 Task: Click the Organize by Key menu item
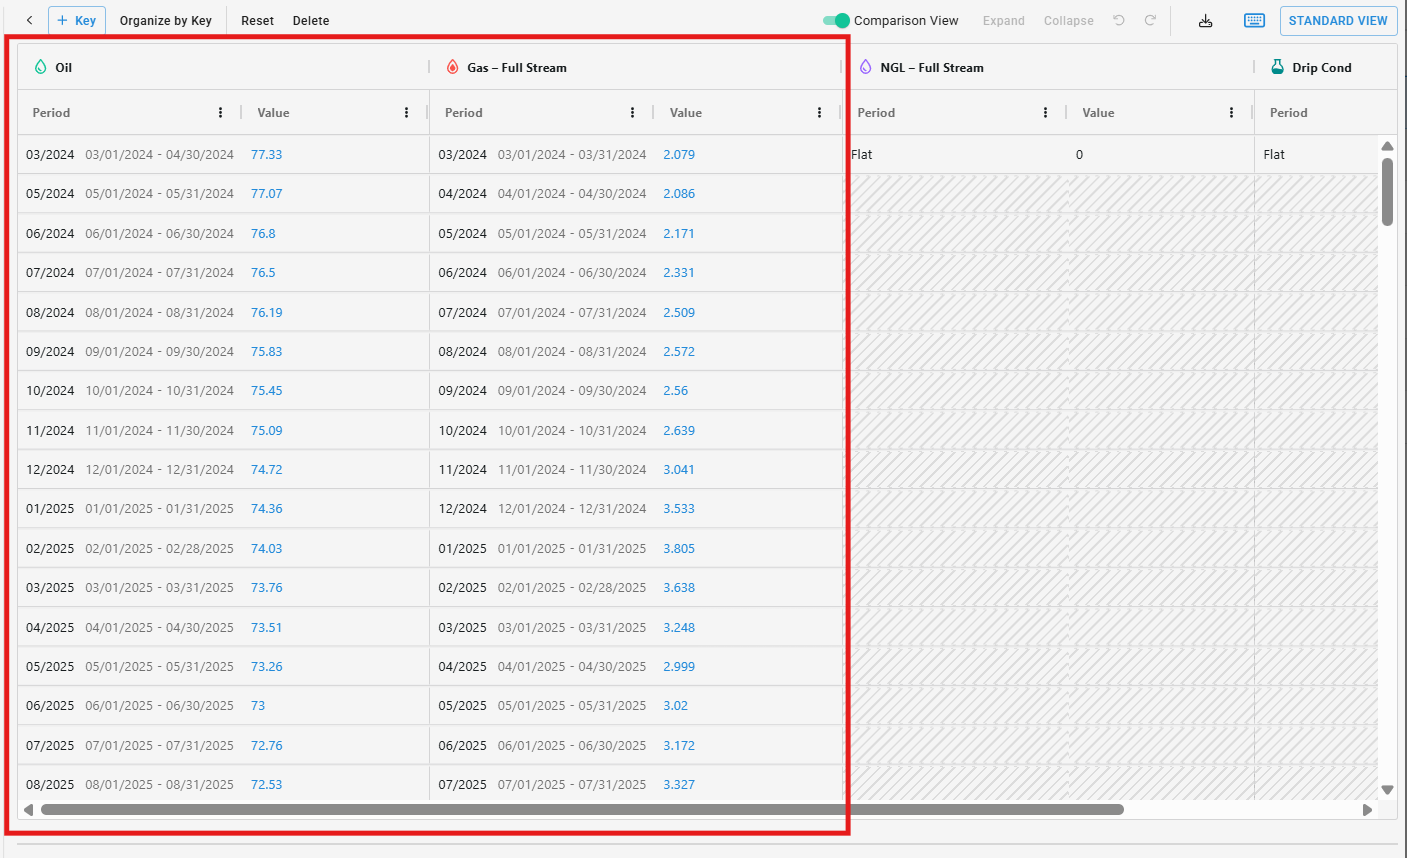[x=165, y=20]
